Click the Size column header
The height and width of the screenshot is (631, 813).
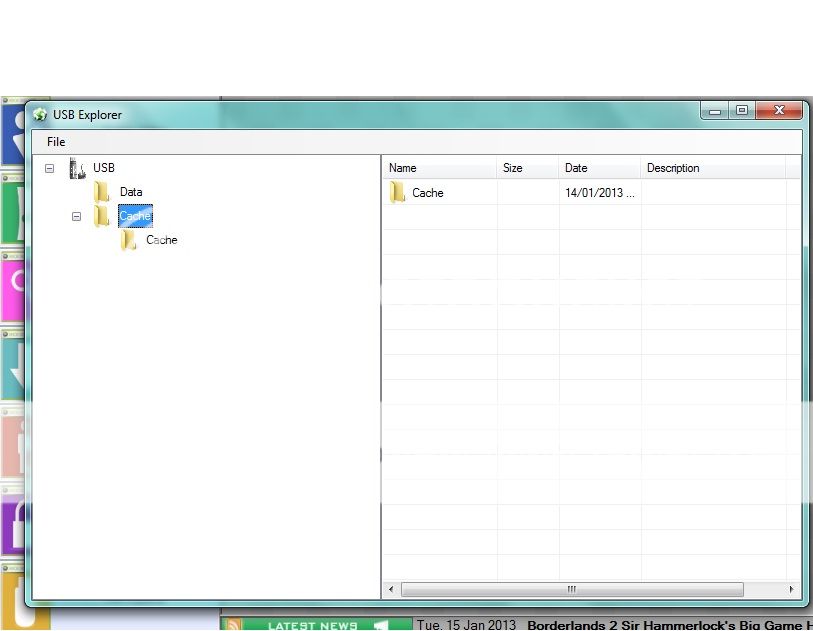(527, 168)
